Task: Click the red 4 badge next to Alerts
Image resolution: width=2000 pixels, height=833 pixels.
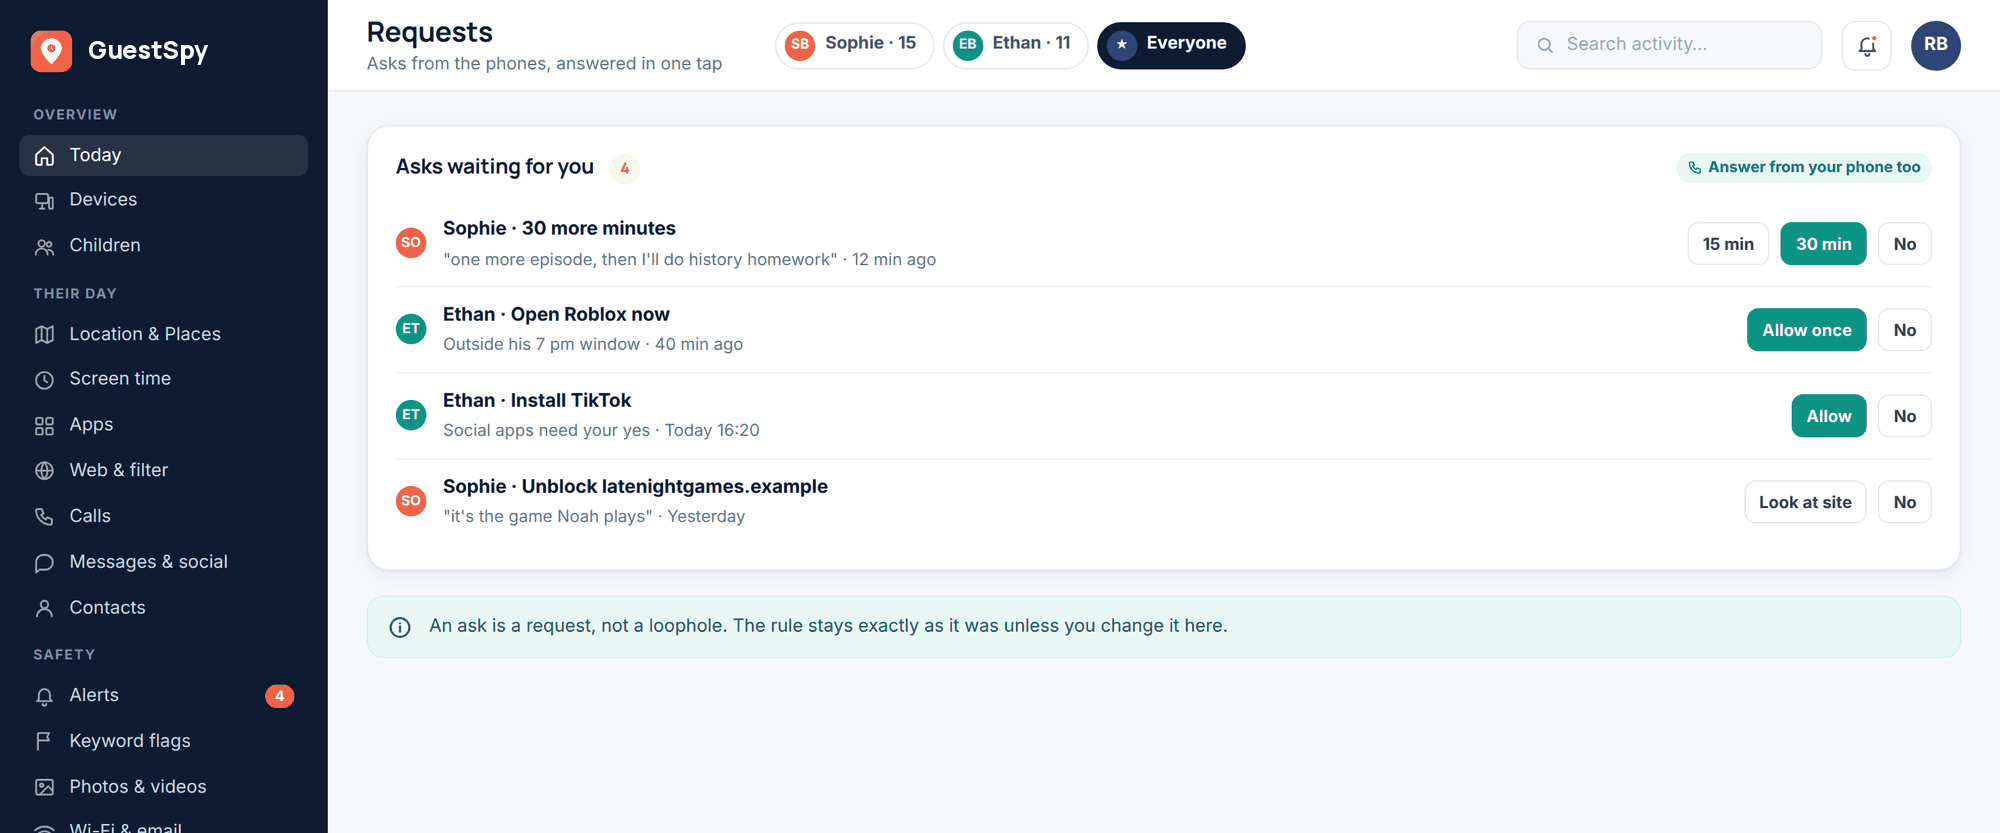Action: pyautogui.click(x=280, y=696)
